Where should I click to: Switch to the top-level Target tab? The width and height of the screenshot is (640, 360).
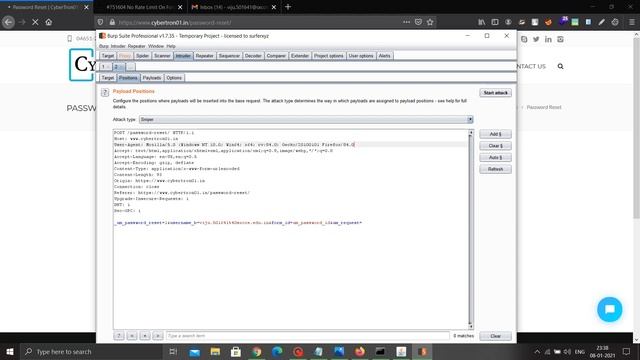point(108,56)
